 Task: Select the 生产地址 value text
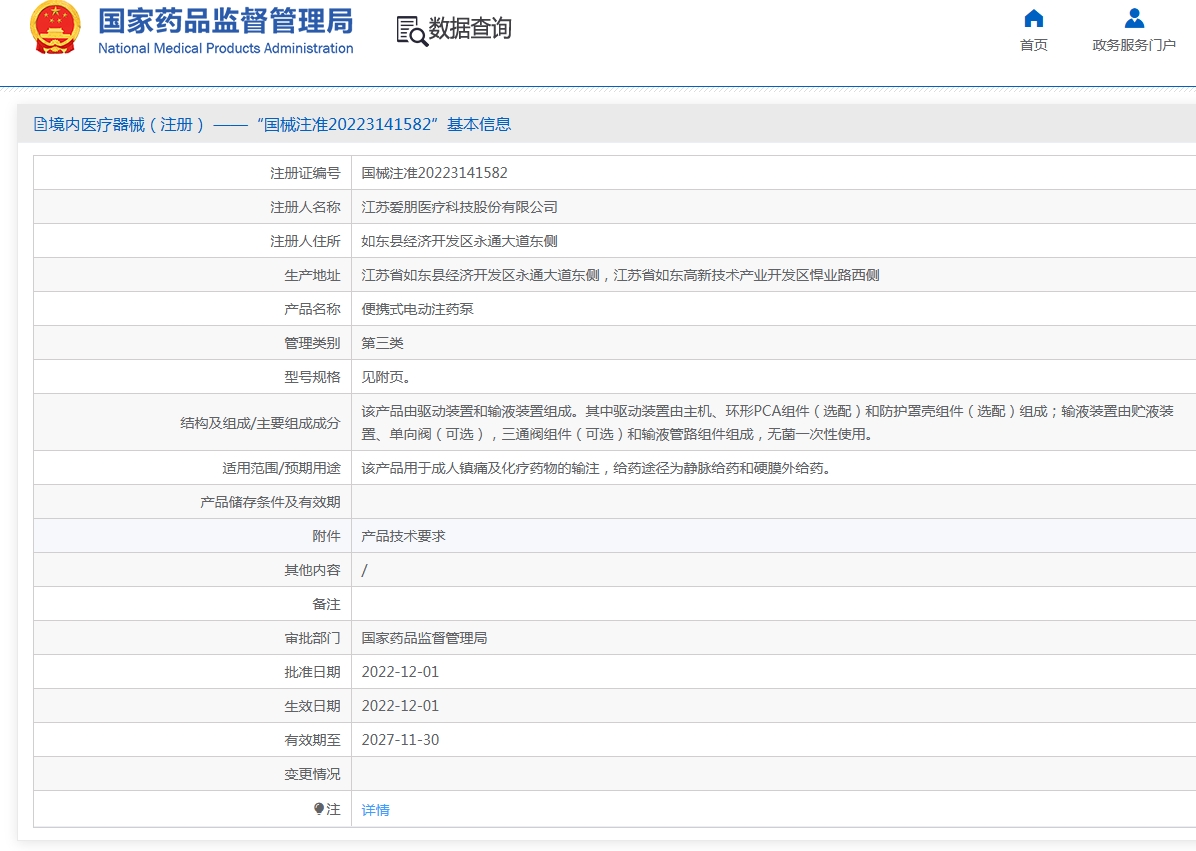tap(620, 275)
